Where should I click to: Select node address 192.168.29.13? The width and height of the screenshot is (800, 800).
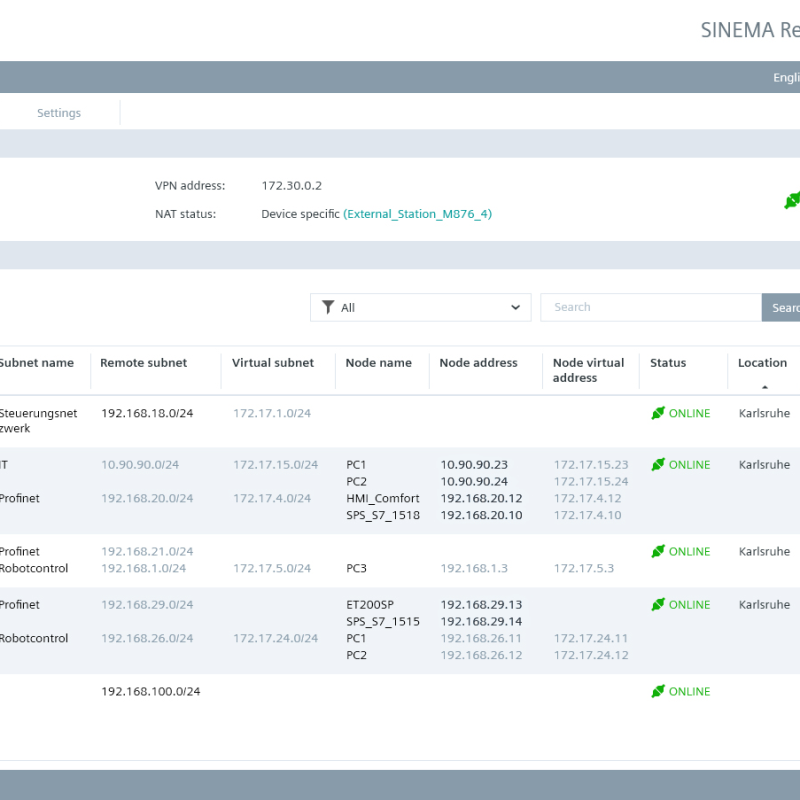481,605
